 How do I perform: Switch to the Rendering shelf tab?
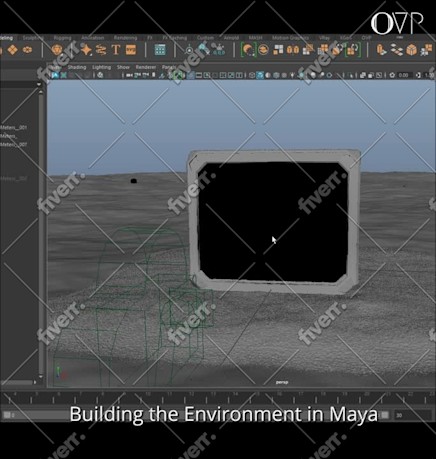click(x=125, y=38)
